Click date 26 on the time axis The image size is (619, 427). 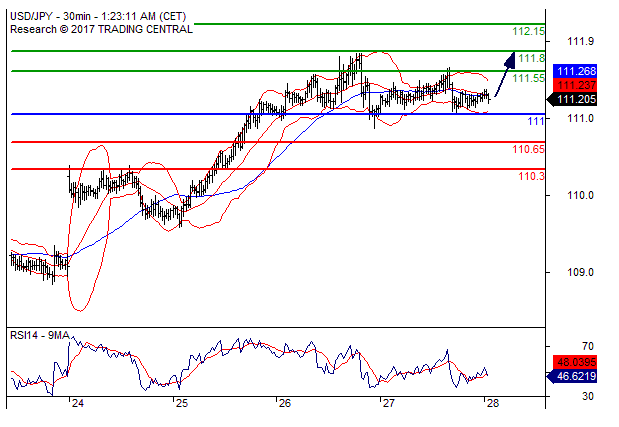click(x=285, y=403)
